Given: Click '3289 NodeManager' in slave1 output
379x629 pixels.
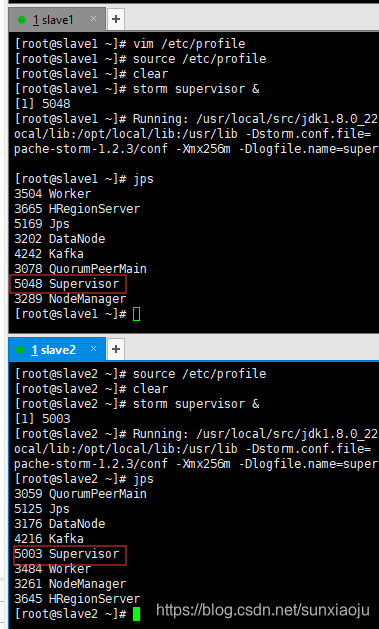Looking at the screenshot, I should coord(70,299).
